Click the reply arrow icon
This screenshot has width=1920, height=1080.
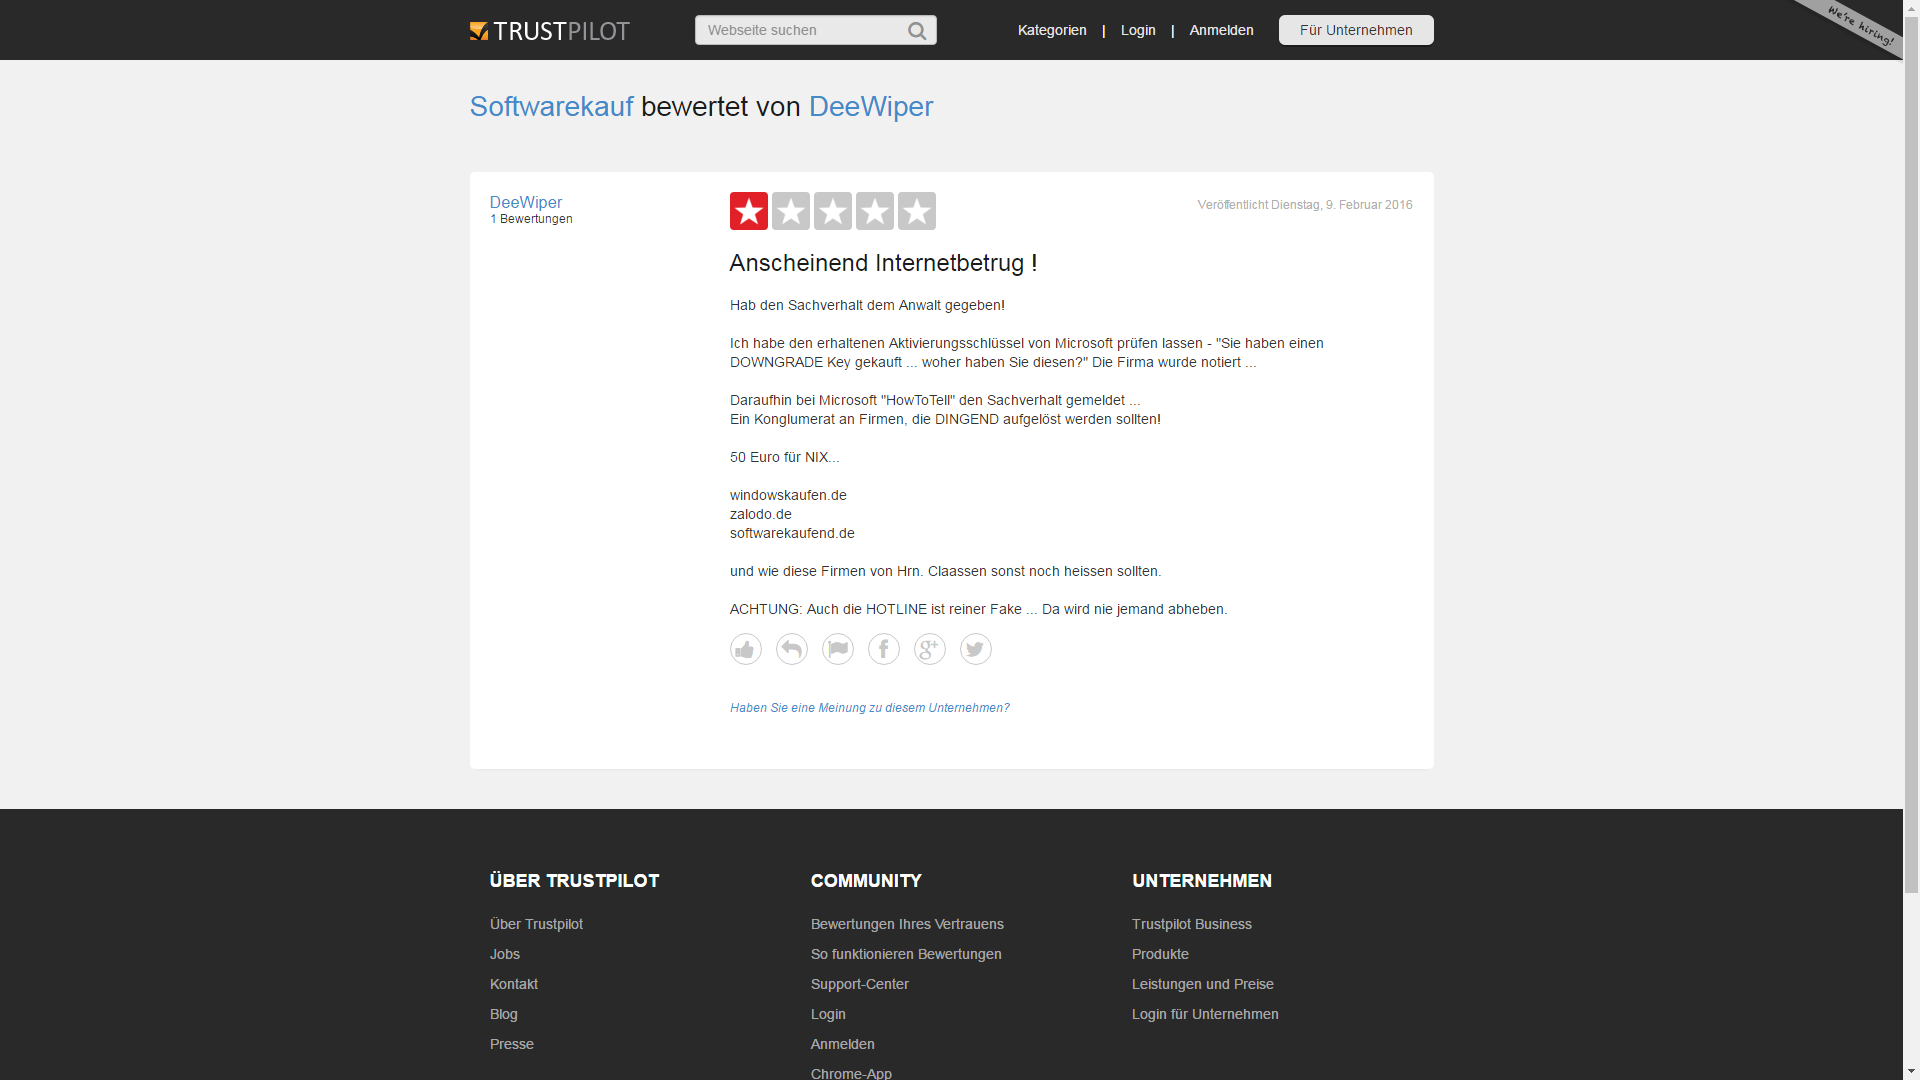point(792,649)
